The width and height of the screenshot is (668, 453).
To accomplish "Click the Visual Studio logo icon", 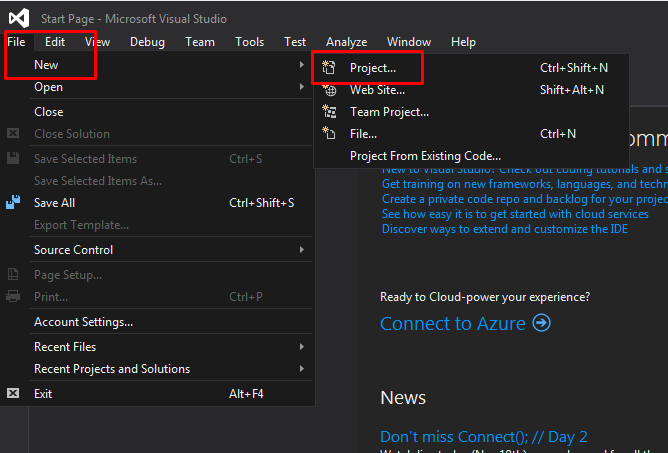I will [19, 18].
